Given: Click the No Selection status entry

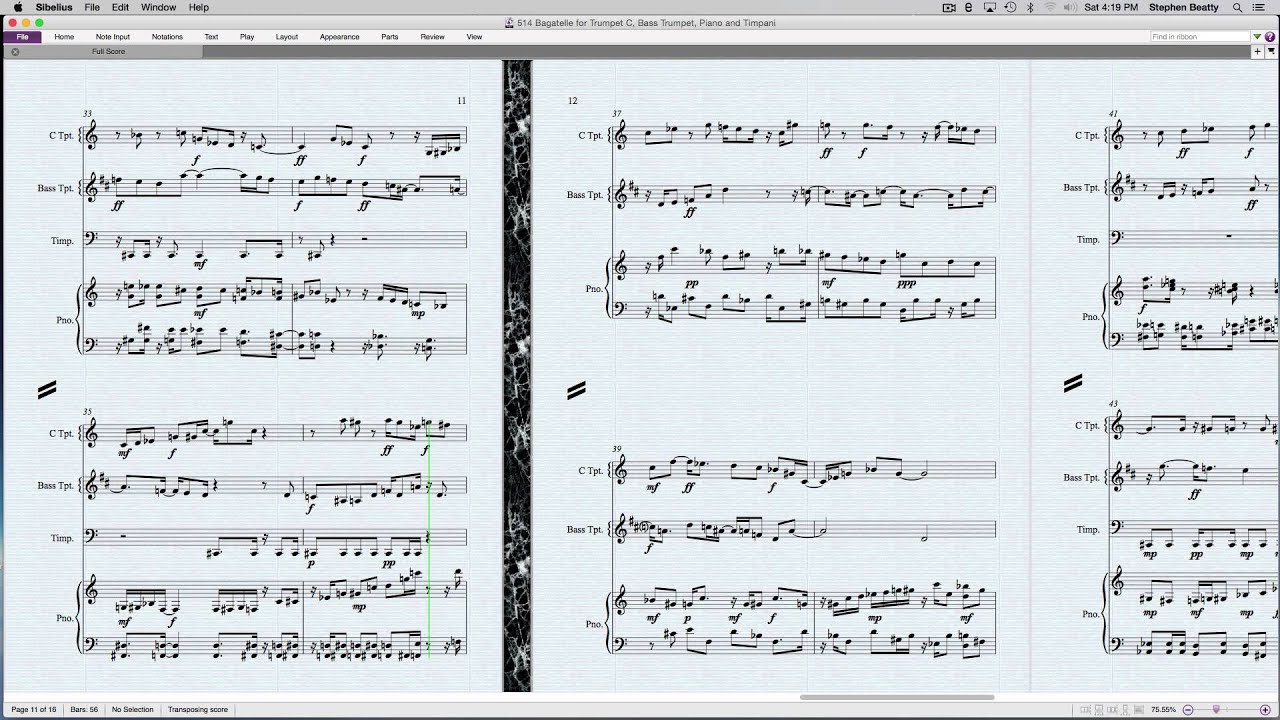Looking at the screenshot, I should 132,709.
